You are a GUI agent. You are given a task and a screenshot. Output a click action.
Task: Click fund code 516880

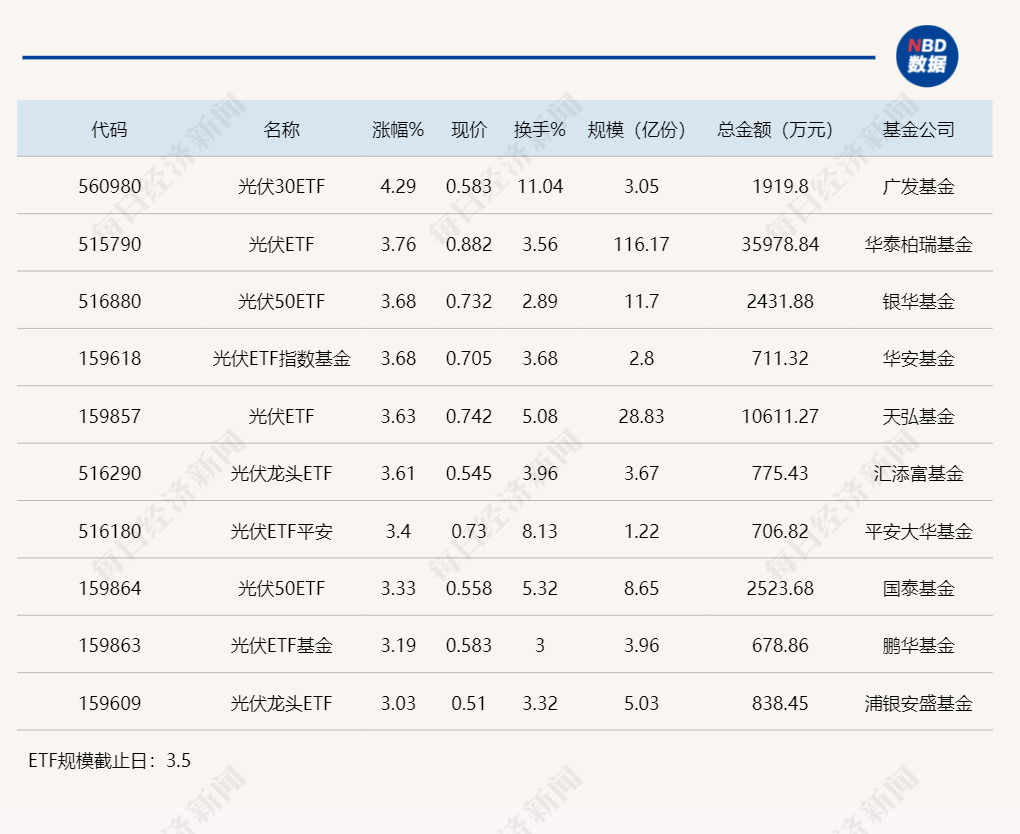pyautogui.click(x=109, y=302)
